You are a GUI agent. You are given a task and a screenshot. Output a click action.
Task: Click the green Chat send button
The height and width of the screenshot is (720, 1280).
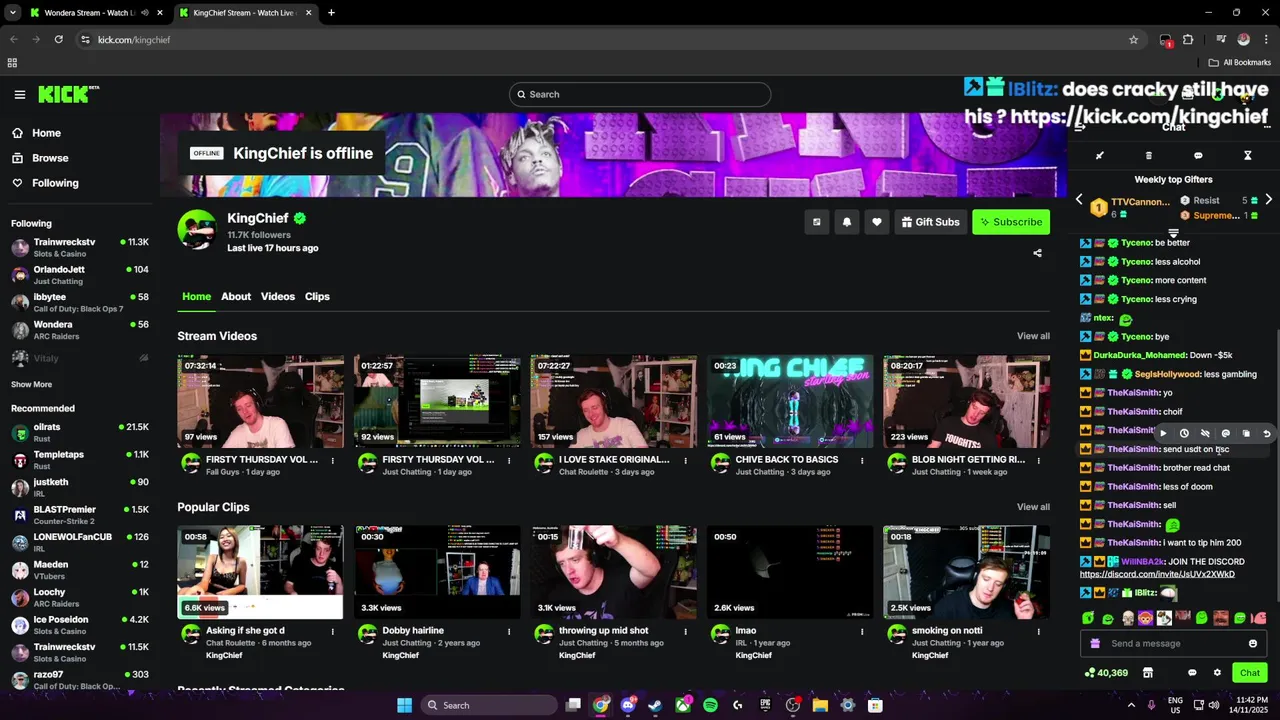pos(1249,673)
